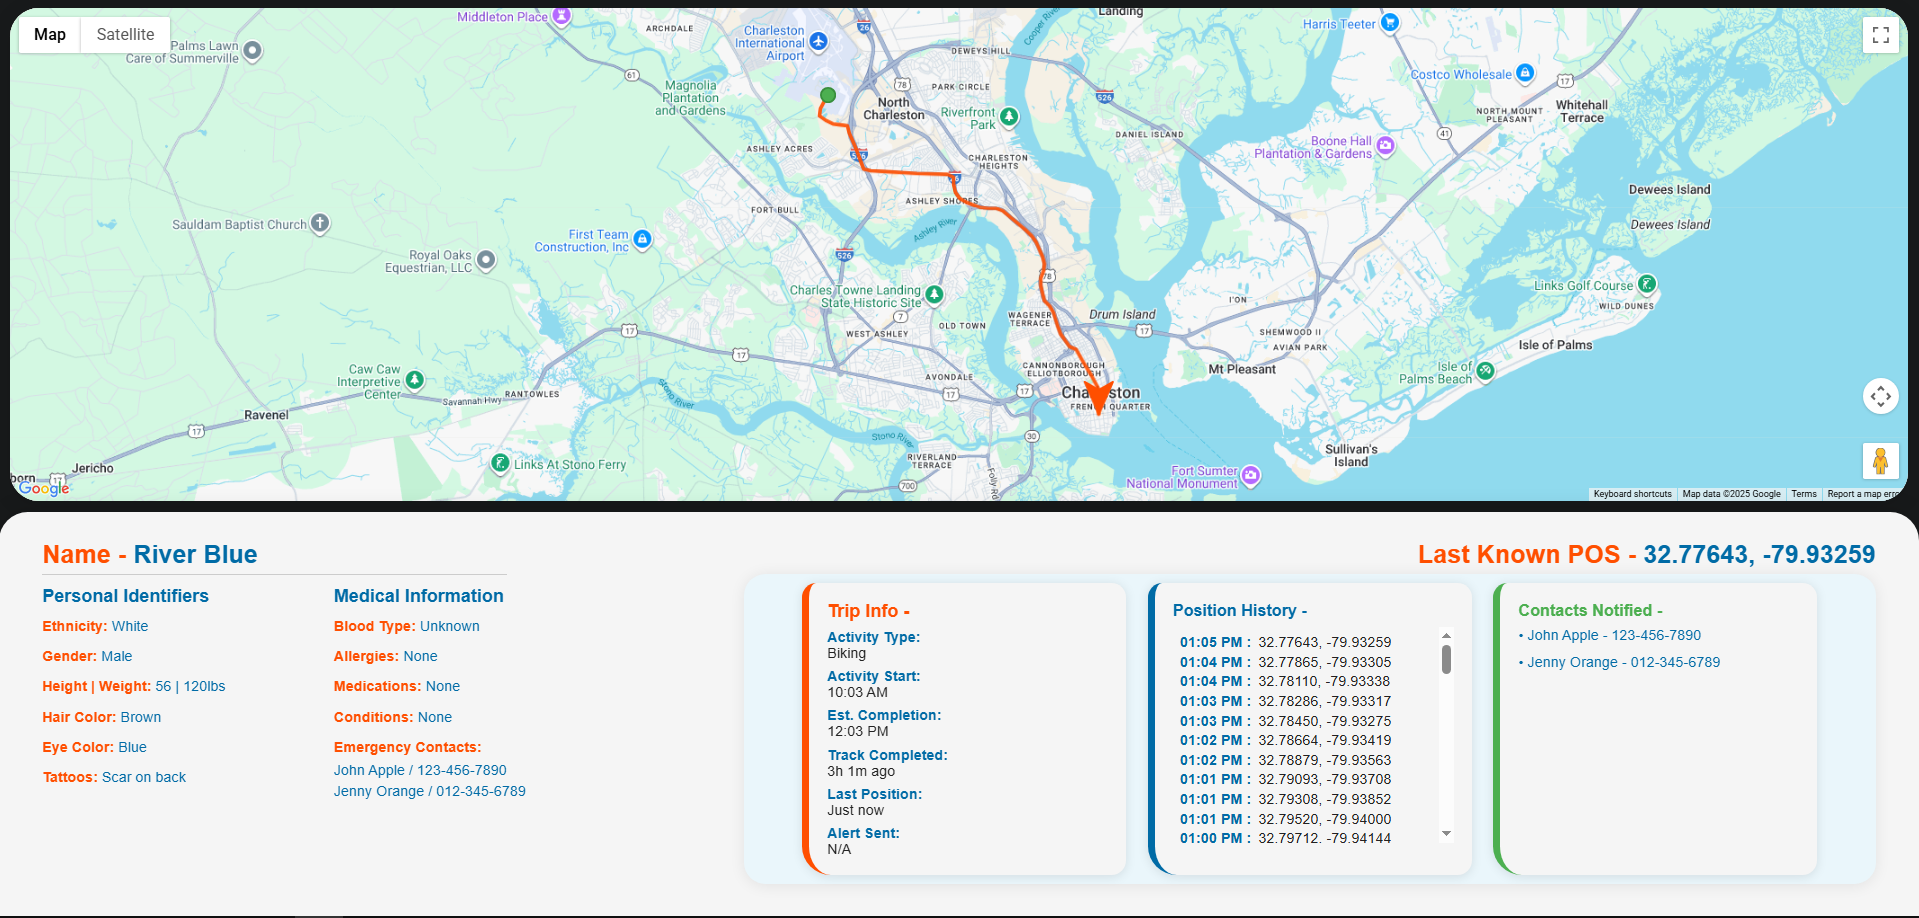Select position entry 32.79308, -79.93852

pyautogui.click(x=1285, y=799)
